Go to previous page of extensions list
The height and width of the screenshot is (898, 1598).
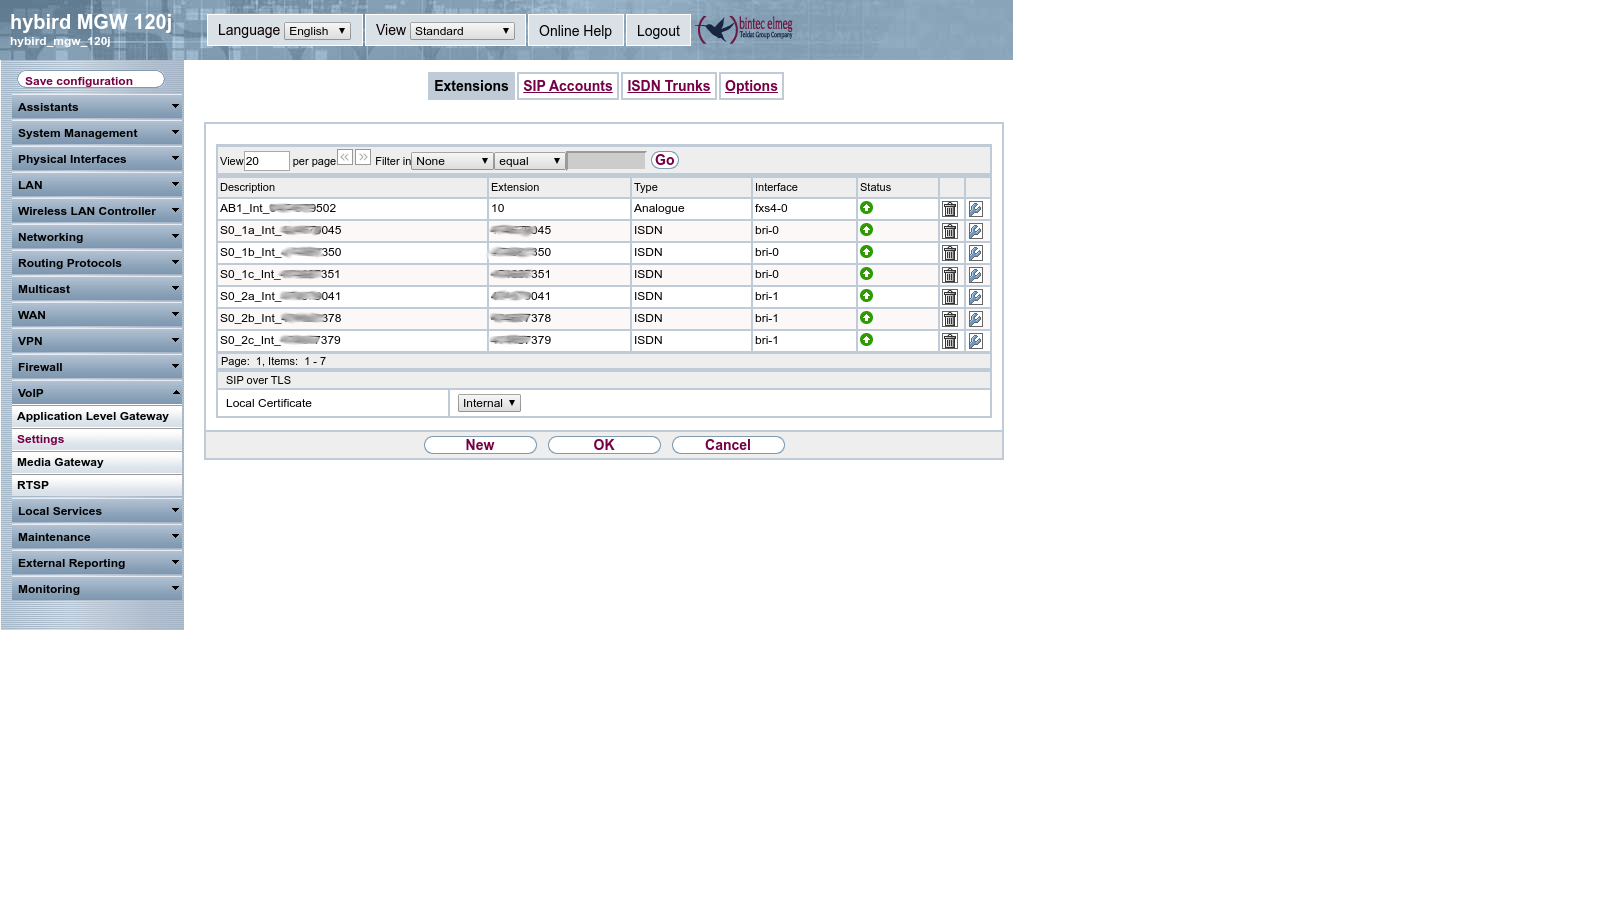[x=345, y=157]
